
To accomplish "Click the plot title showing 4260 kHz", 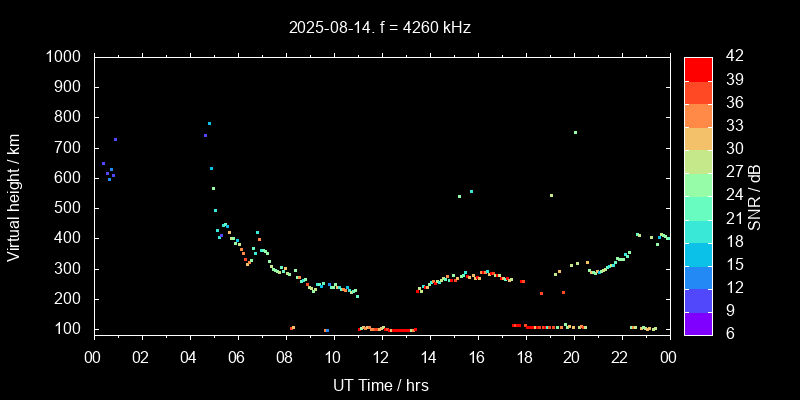I will [380, 28].
